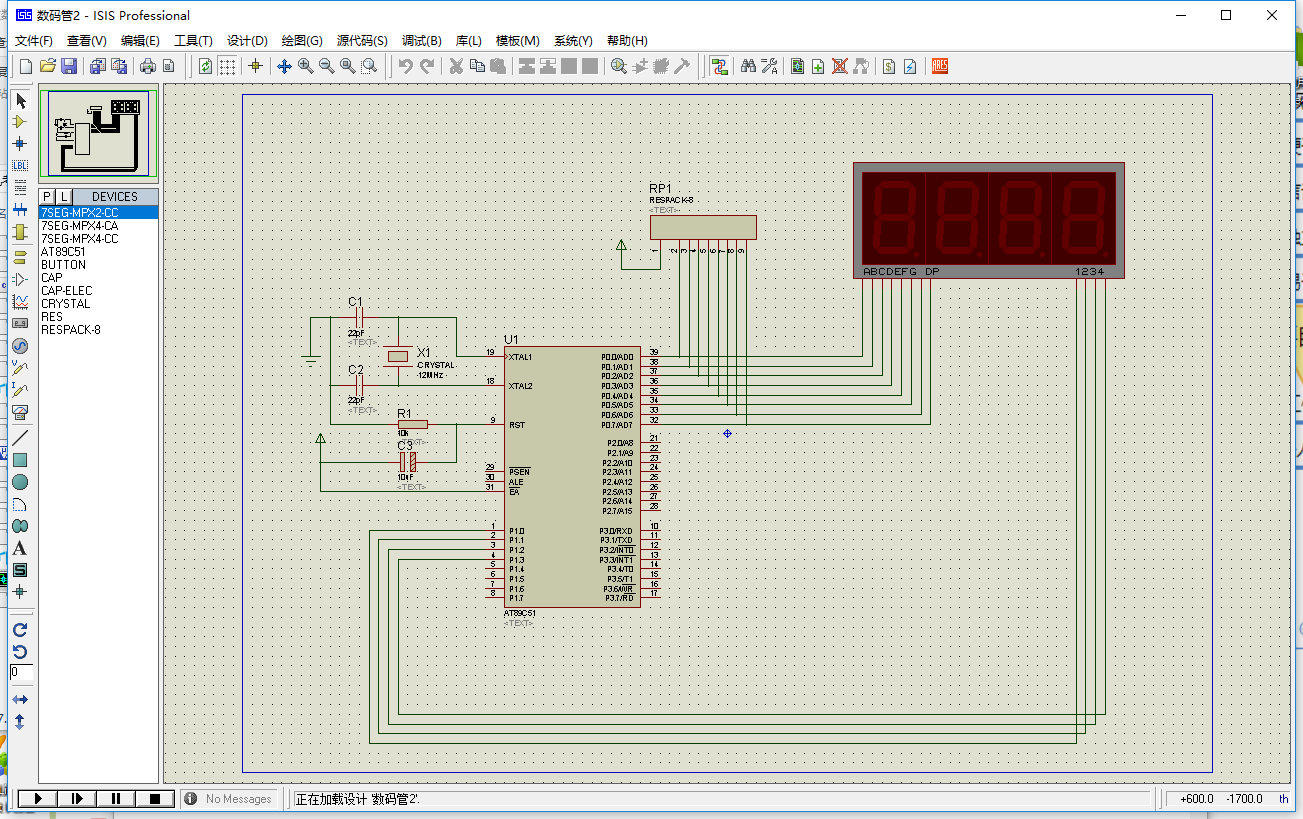Open the ARES PCB layout icon
This screenshot has height=819, width=1303.
coord(940,66)
